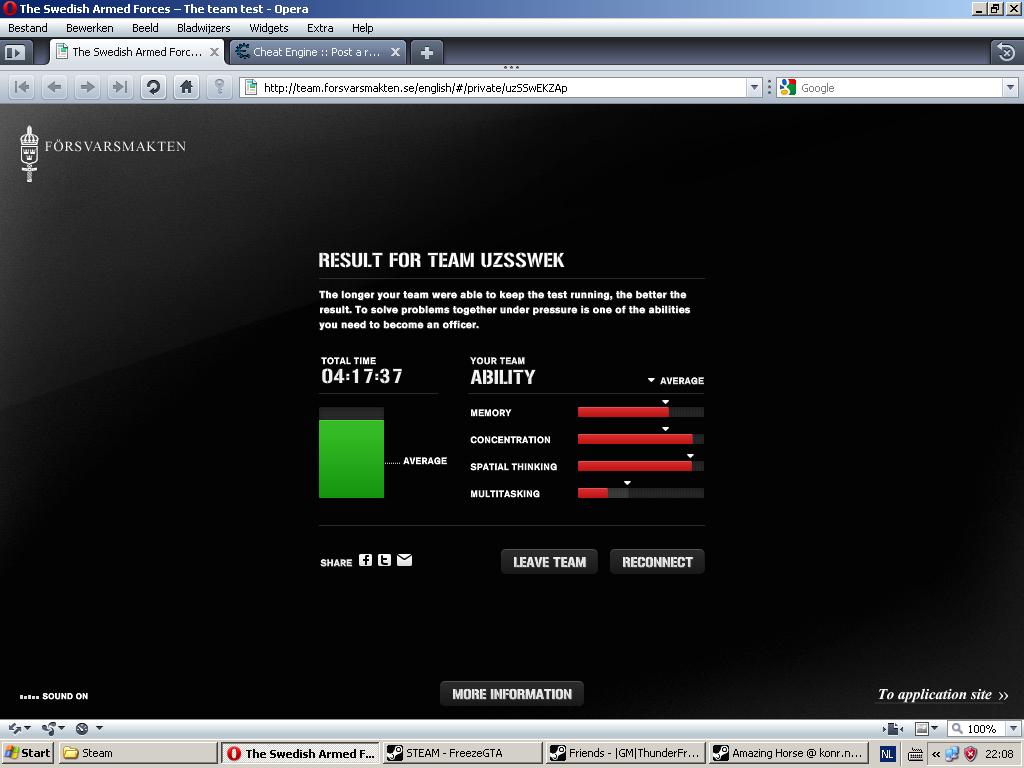Click the total time 04:17:37
The image size is (1024, 768).
tap(362, 376)
